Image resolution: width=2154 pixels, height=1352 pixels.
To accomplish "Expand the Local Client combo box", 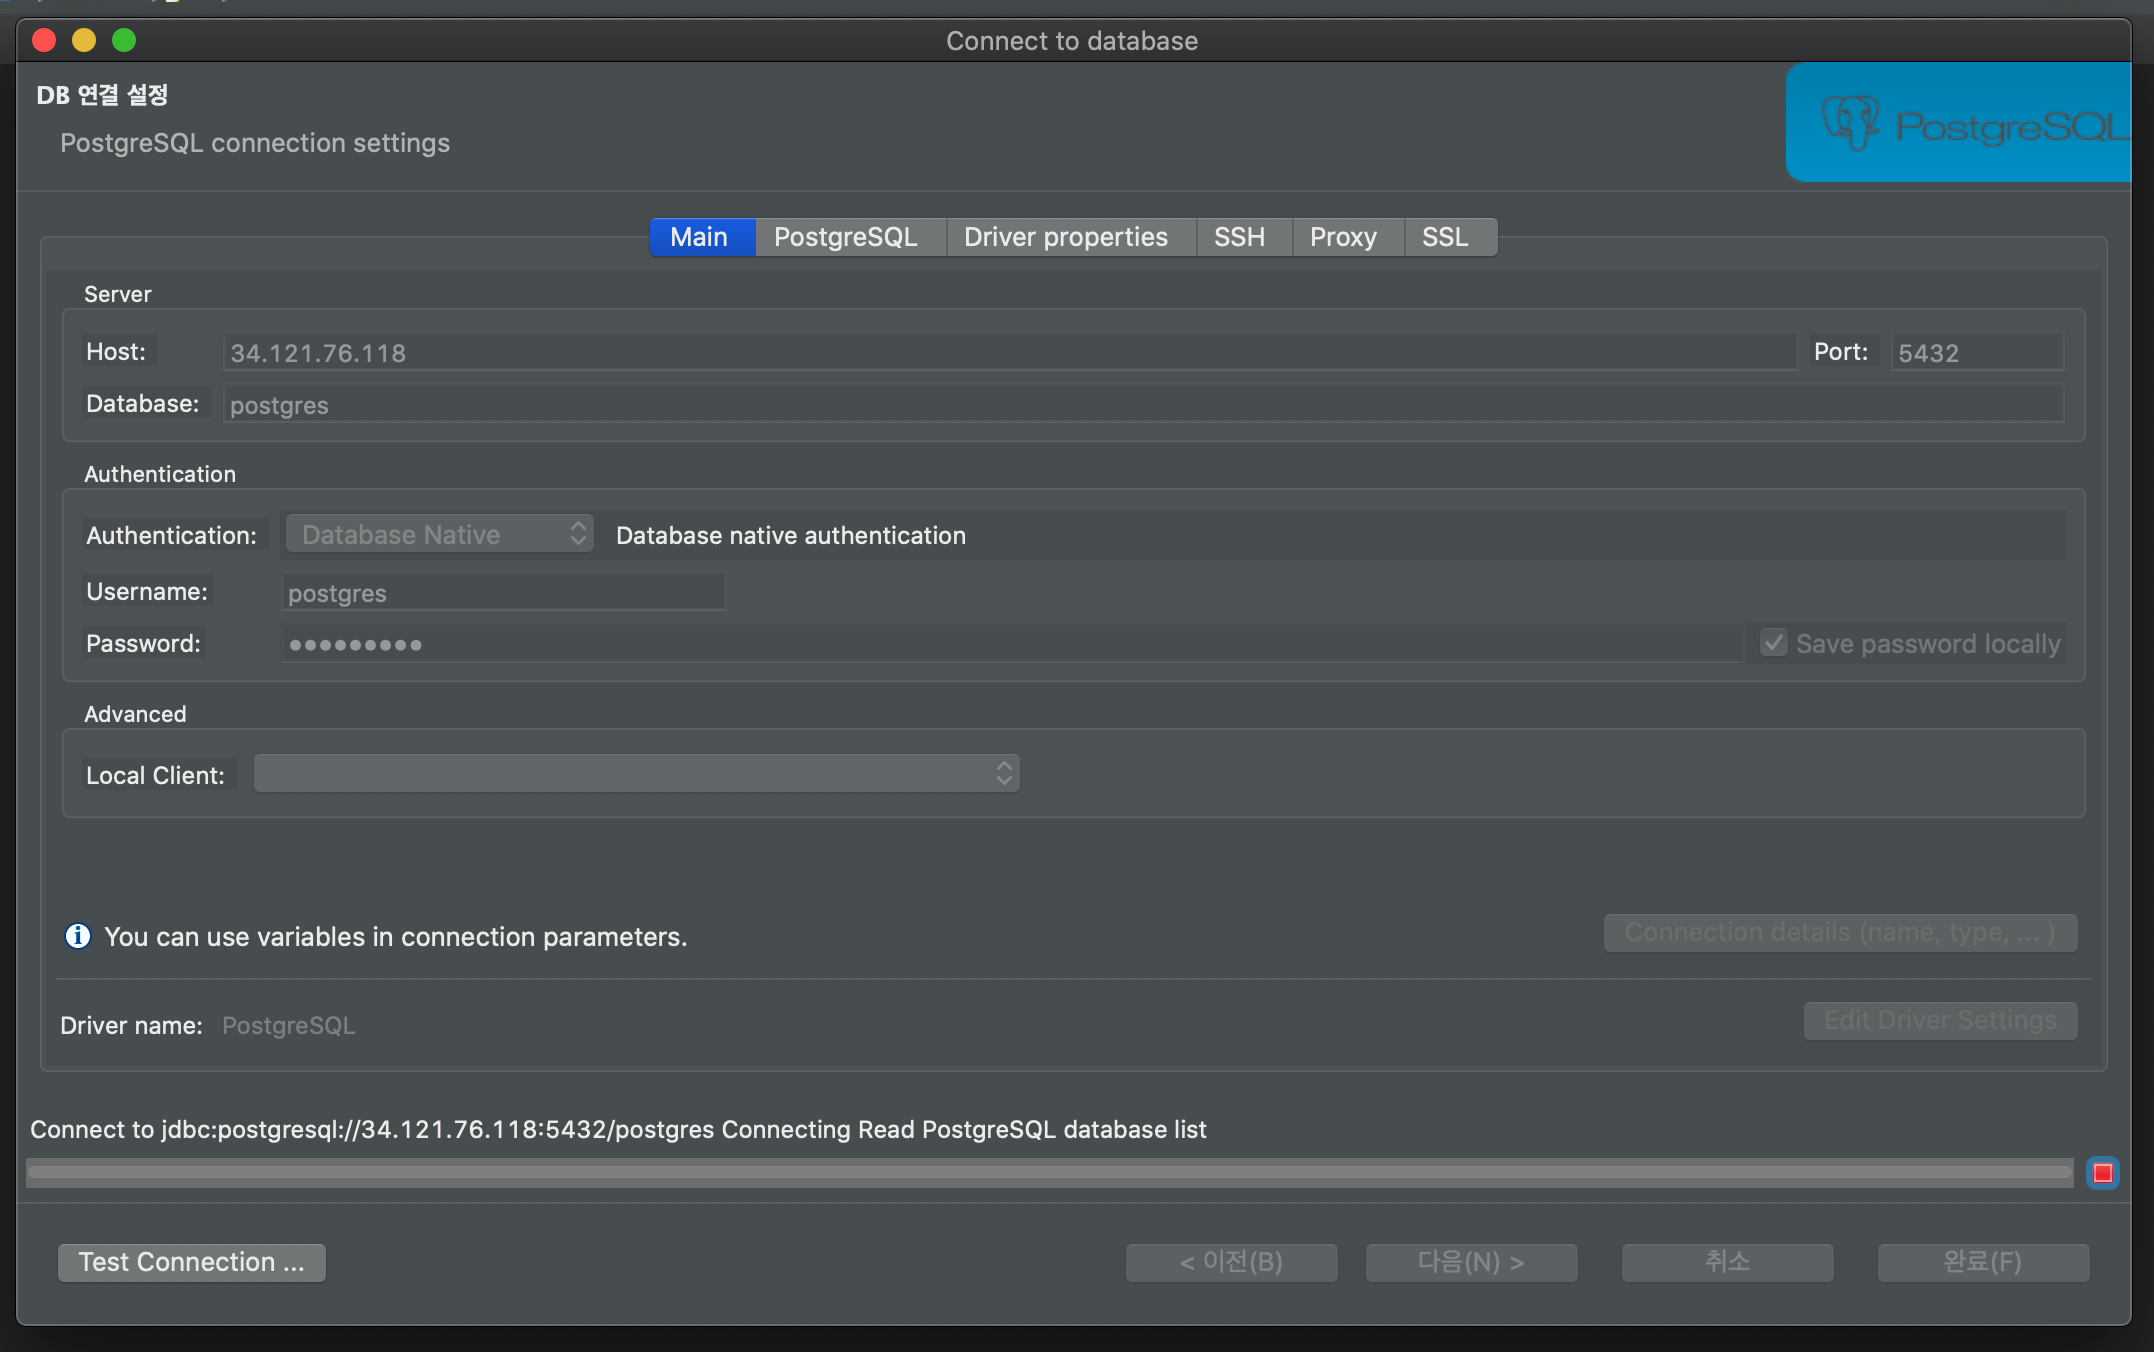I will tap(636, 774).
